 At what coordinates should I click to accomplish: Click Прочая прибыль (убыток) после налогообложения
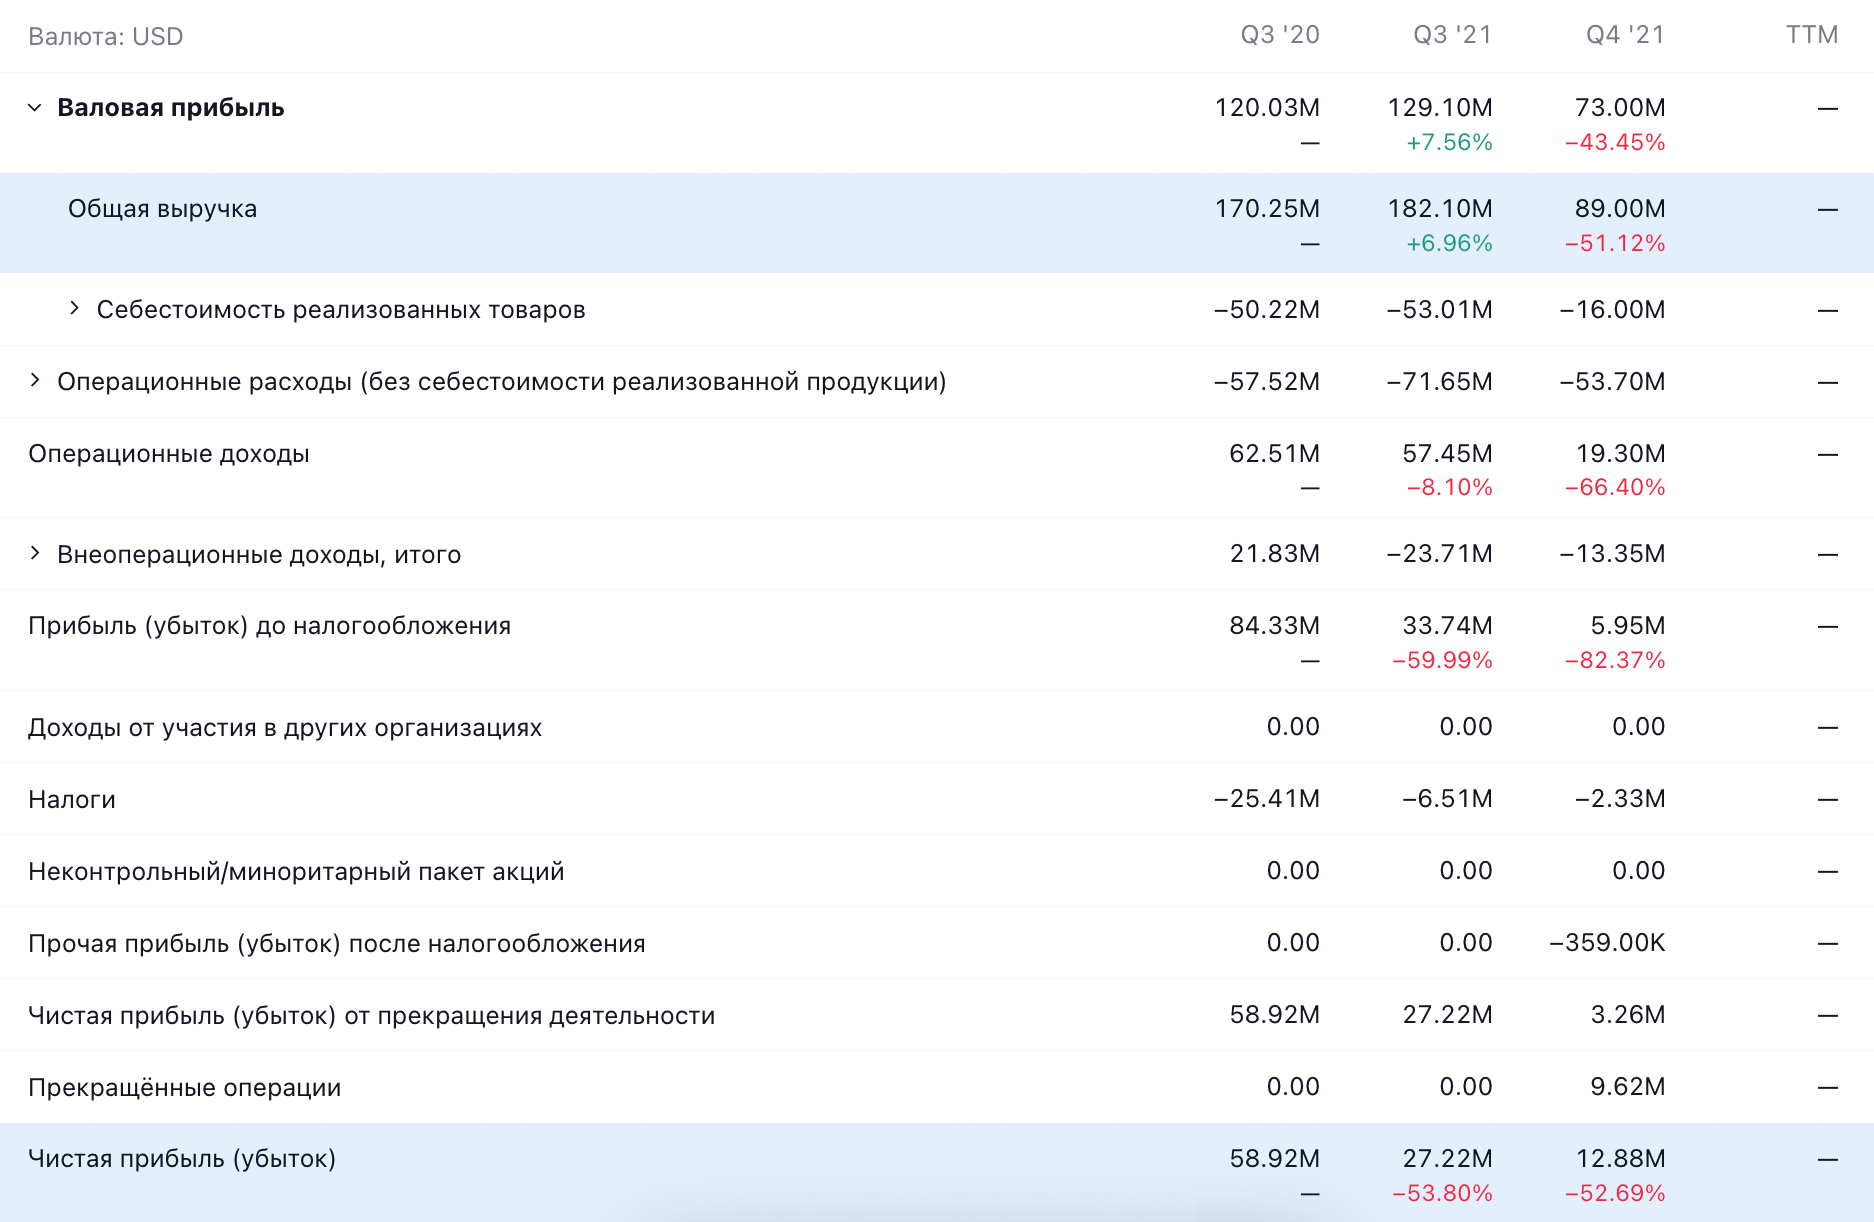[337, 944]
